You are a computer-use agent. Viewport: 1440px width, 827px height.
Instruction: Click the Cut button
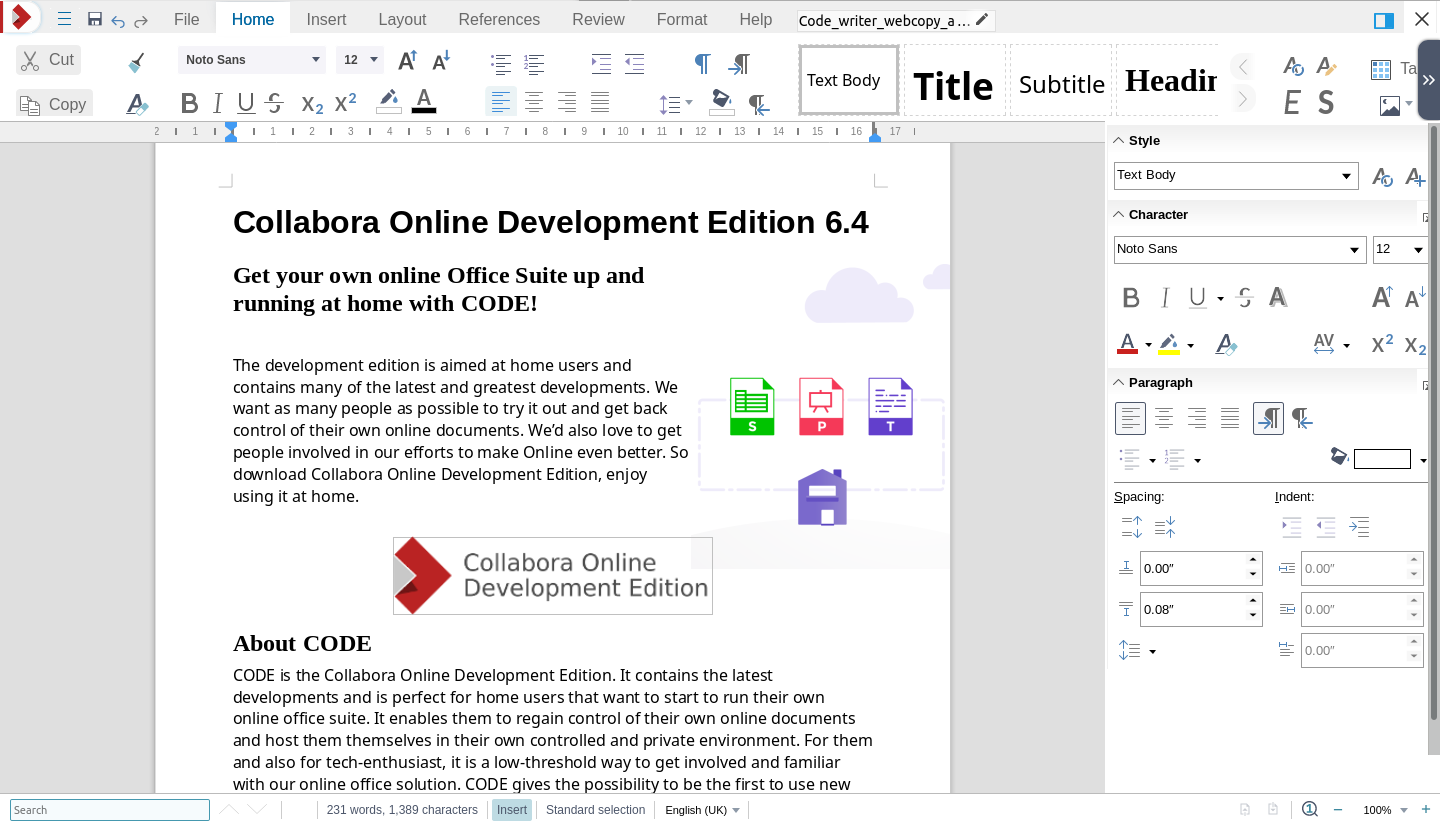click(48, 60)
